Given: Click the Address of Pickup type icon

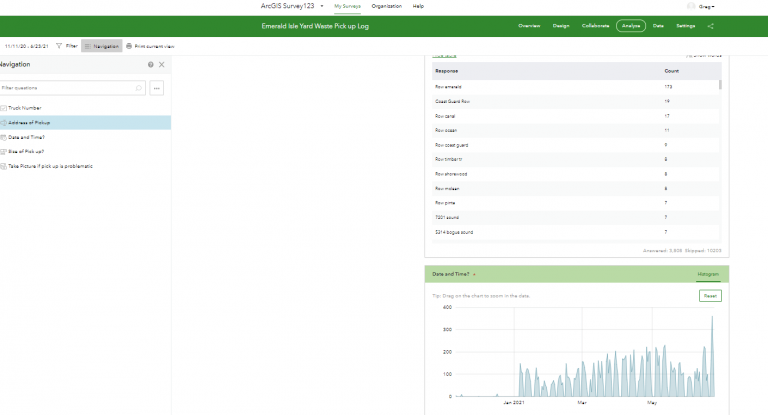Looking at the screenshot, I should [x=3, y=122].
